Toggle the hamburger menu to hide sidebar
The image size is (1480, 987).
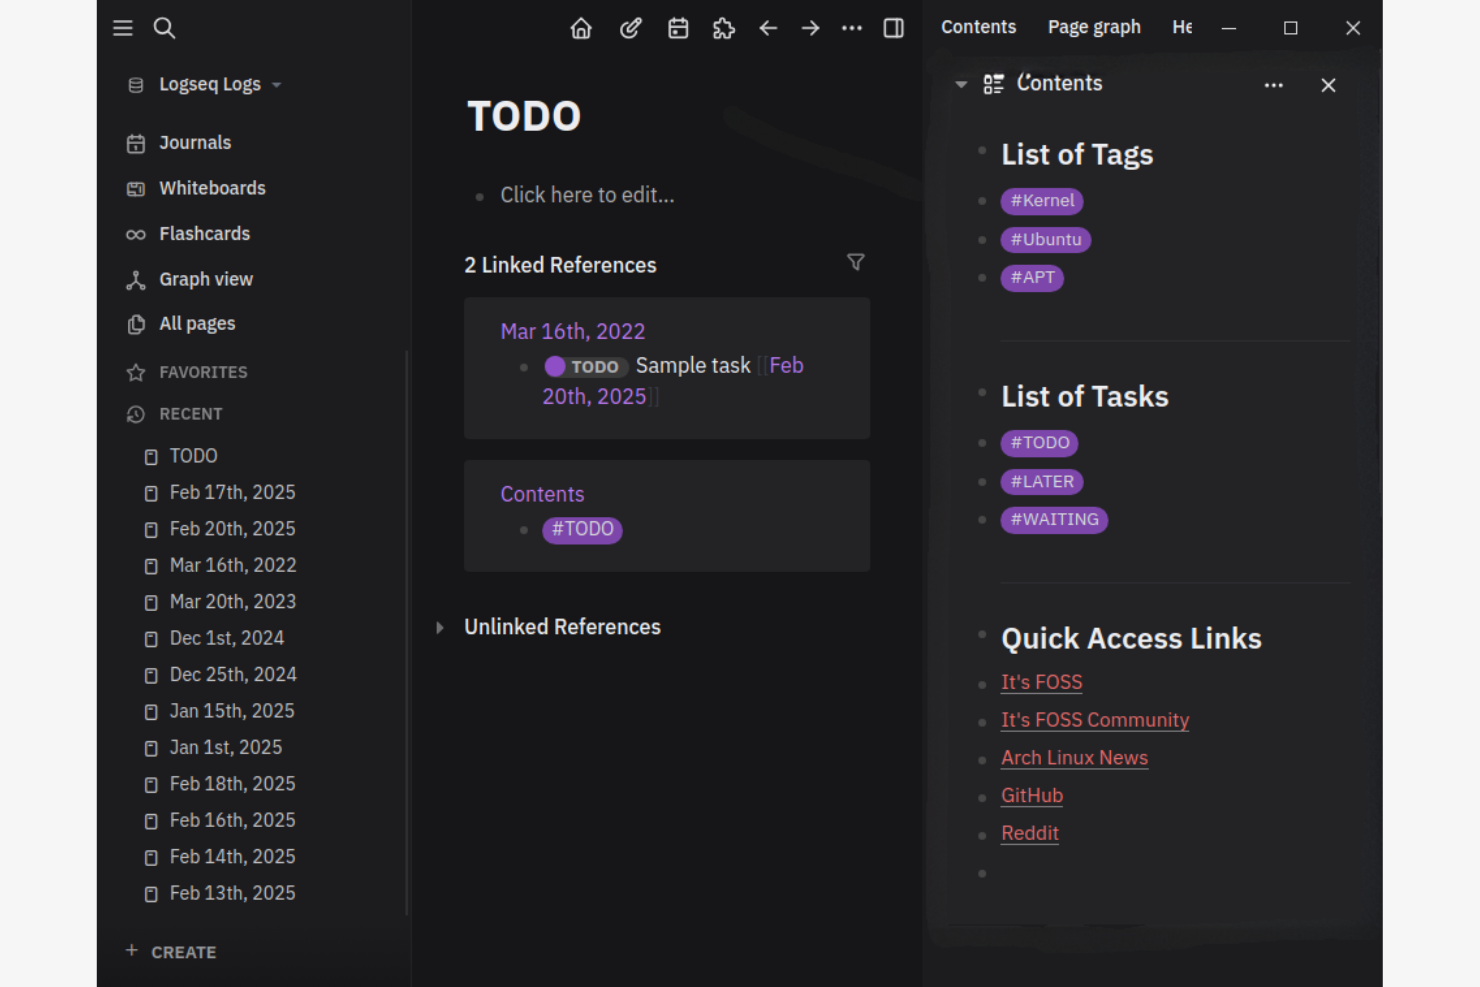(x=122, y=28)
